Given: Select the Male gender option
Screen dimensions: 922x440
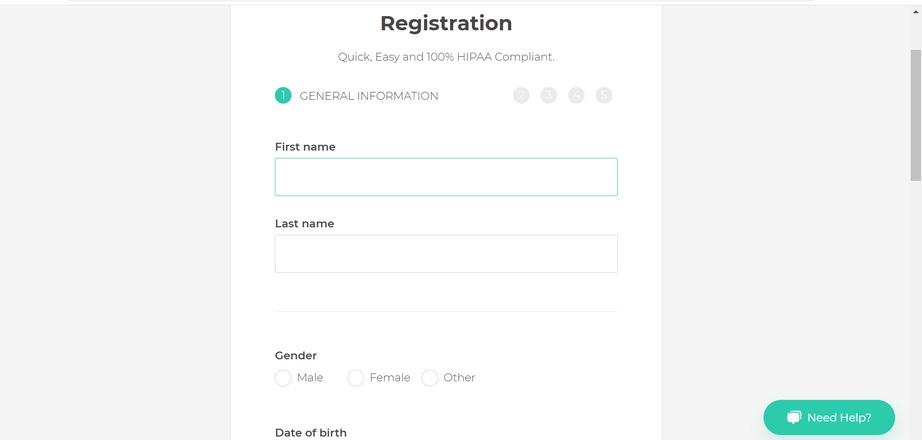Looking at the screenshot, I should (283, 378).
